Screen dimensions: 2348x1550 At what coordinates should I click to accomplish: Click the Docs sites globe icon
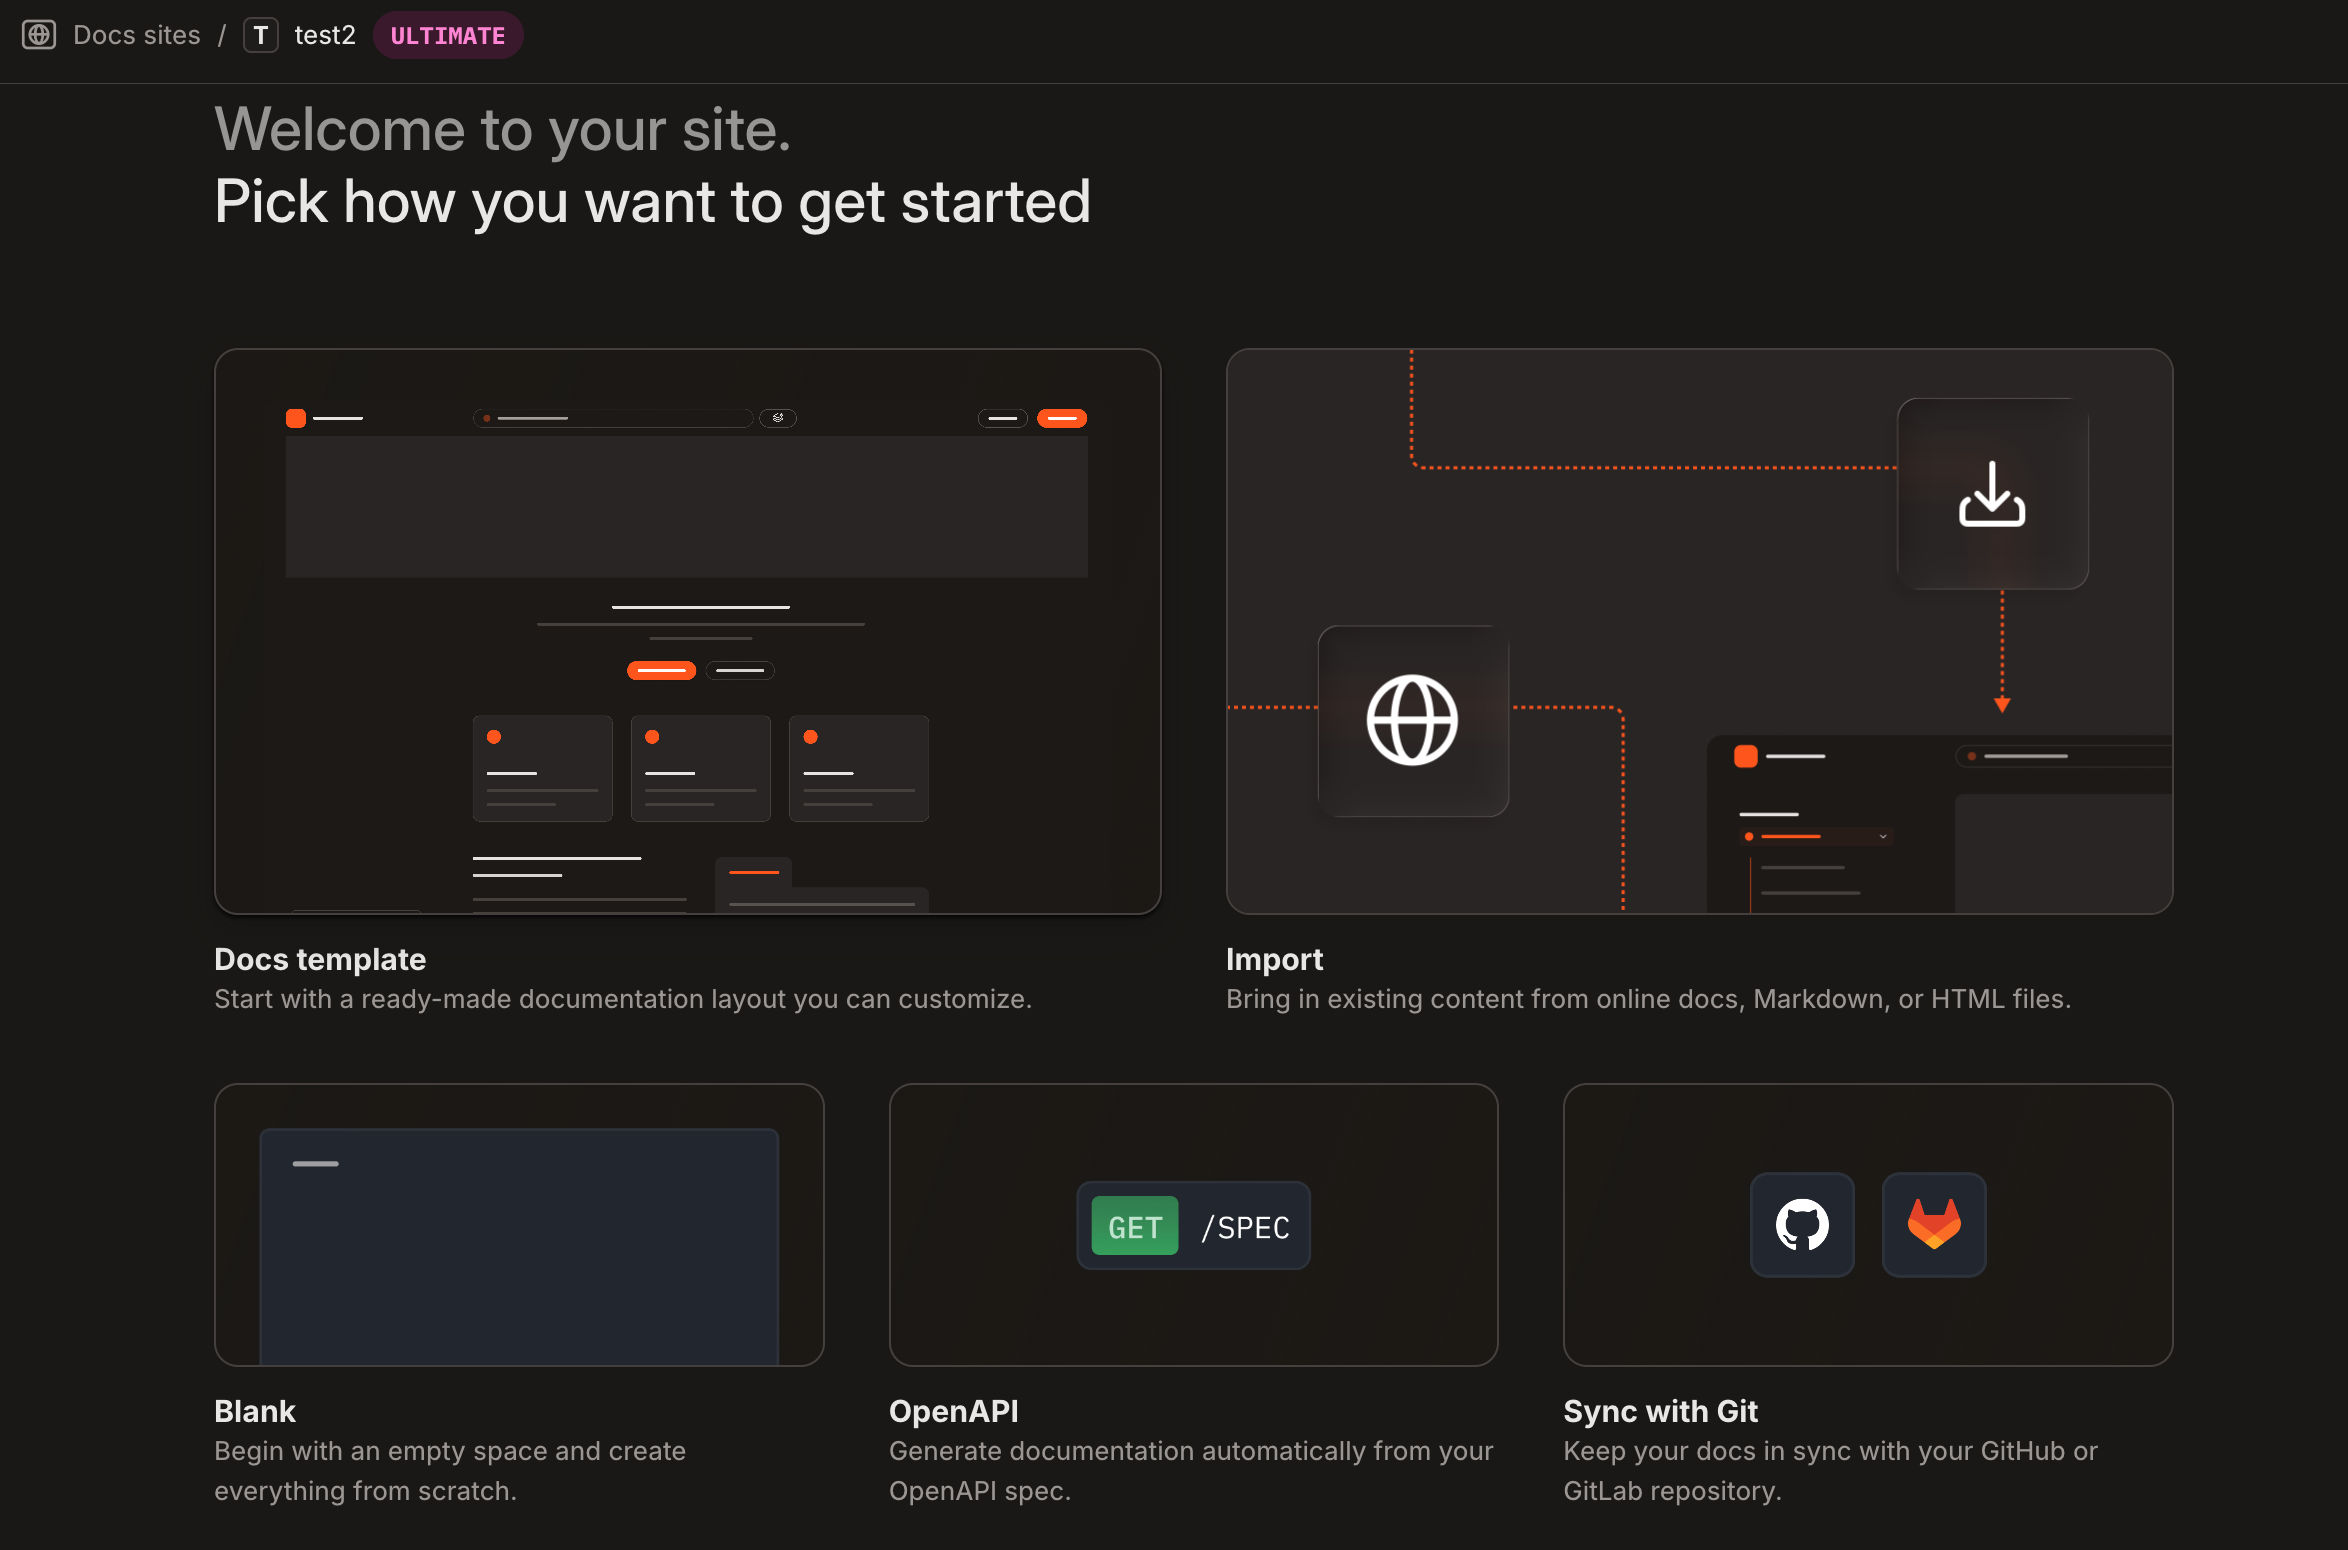pyautogui.click(x=39, y=35)
